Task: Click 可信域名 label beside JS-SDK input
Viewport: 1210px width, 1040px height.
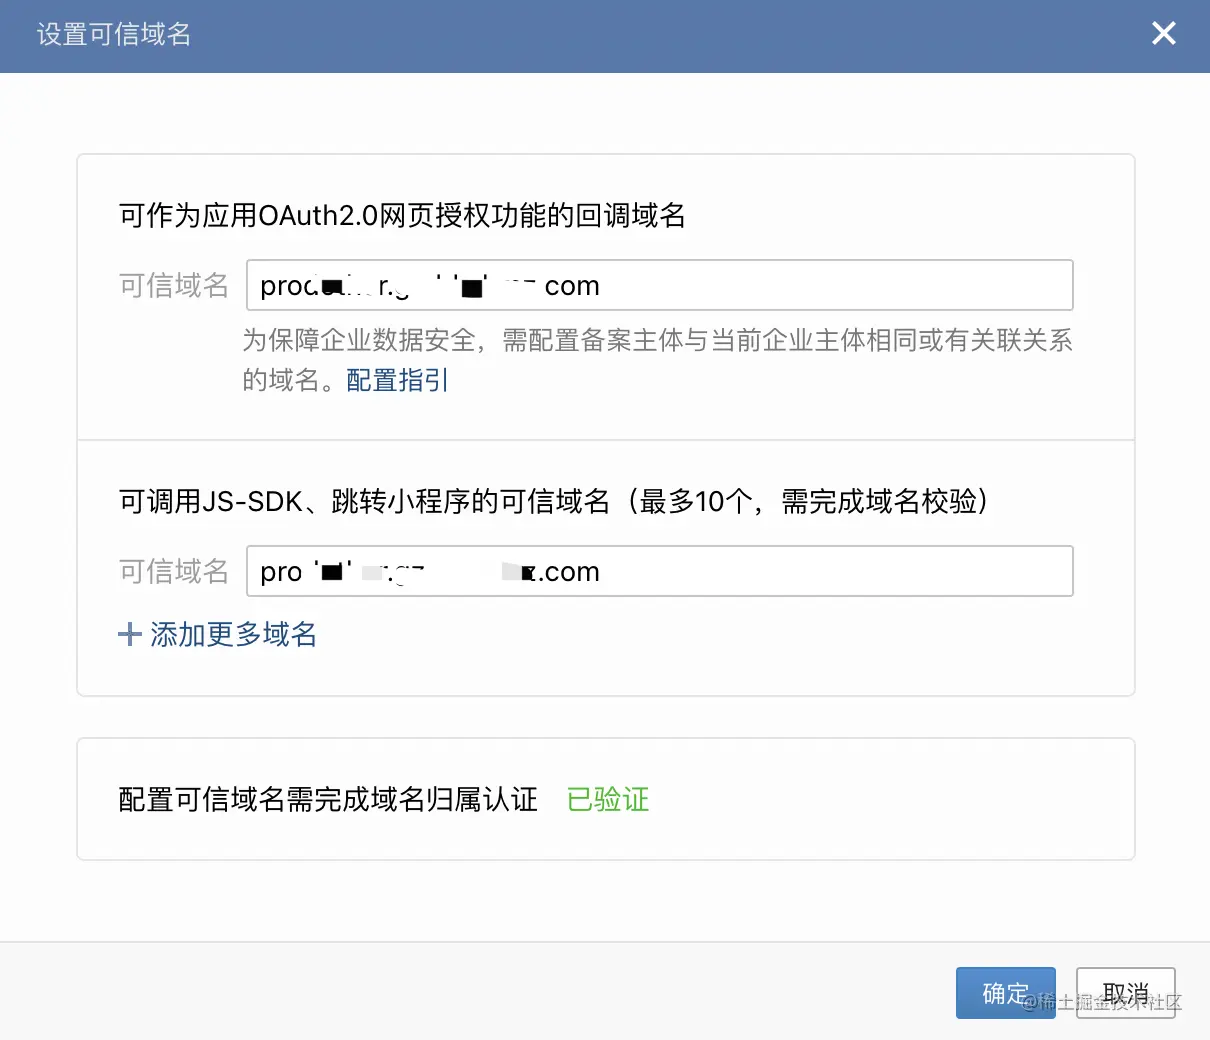Action: tap(173, 571)
